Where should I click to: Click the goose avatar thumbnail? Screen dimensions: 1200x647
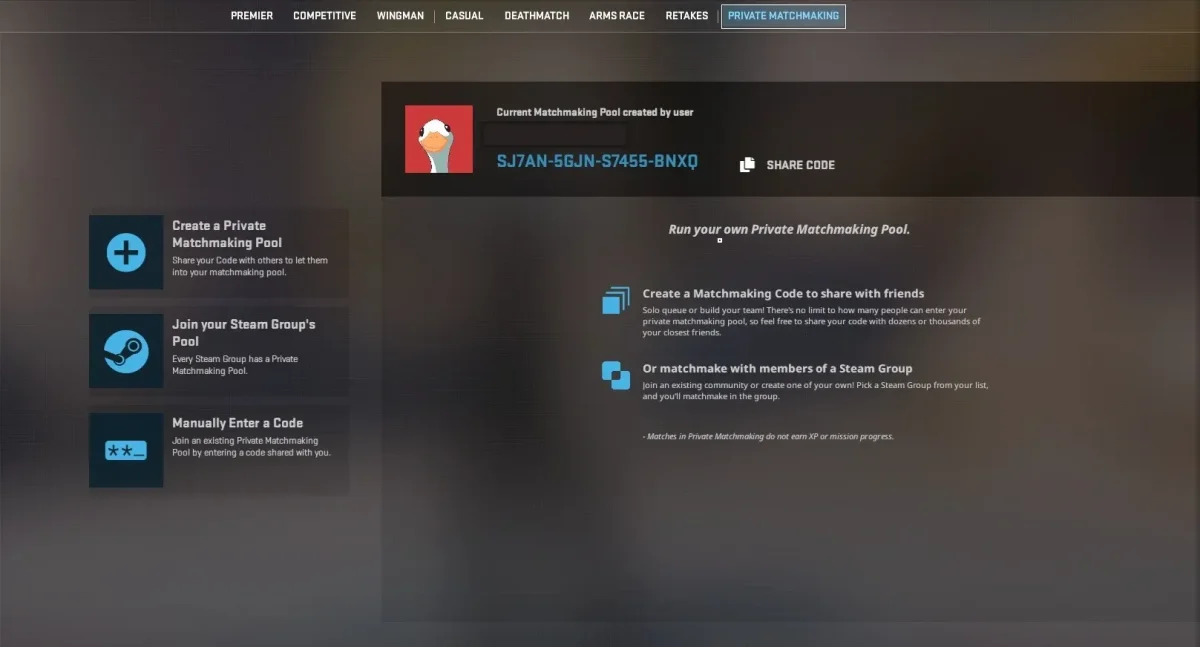click(438, 139)
